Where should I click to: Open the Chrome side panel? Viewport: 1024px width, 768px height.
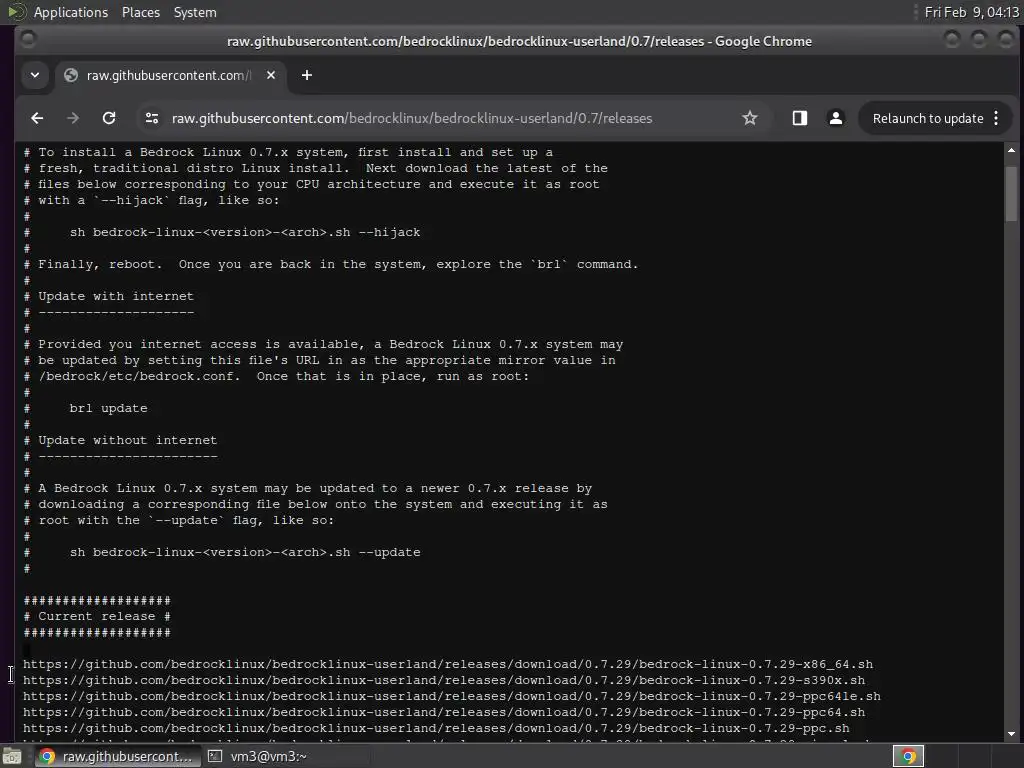(800, 118)
